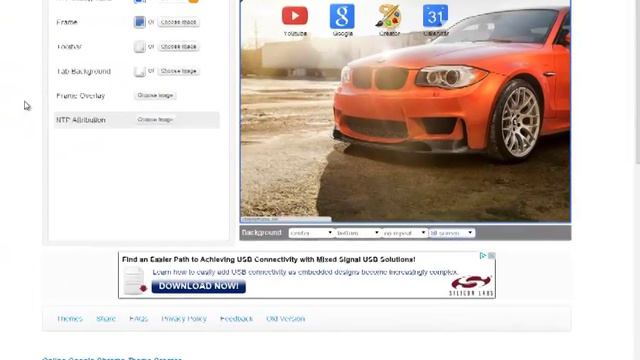Open the Creator palette icon in the preview
Viewport: 640px width, 360px height.
(389, 17)
